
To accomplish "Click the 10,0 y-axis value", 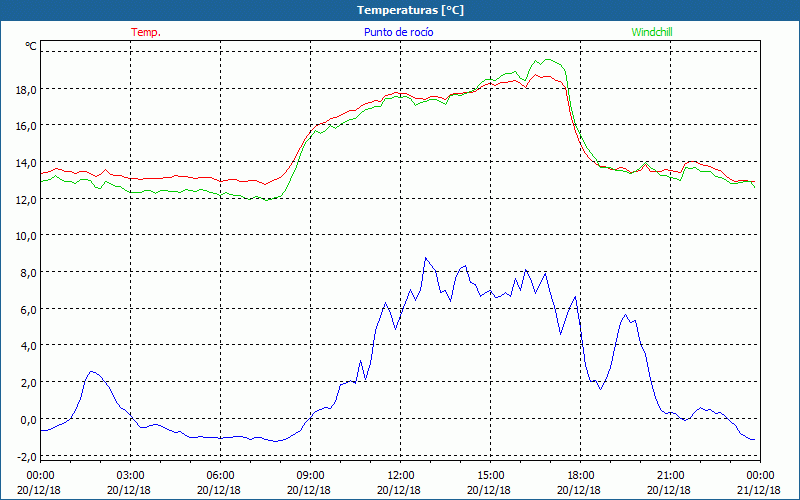I will [26, 236].
